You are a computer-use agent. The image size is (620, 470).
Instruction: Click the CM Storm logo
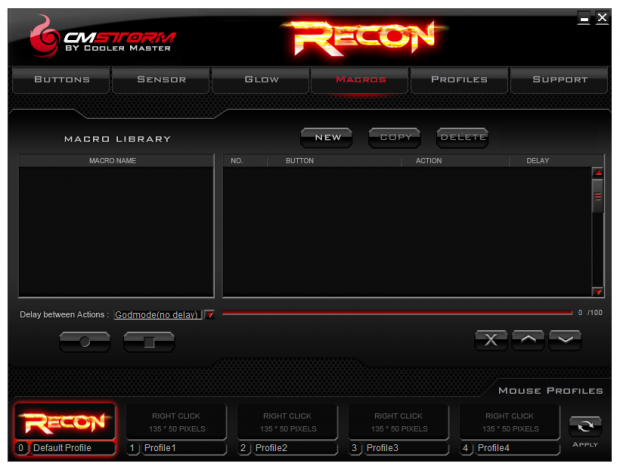[x=102, y=37]
